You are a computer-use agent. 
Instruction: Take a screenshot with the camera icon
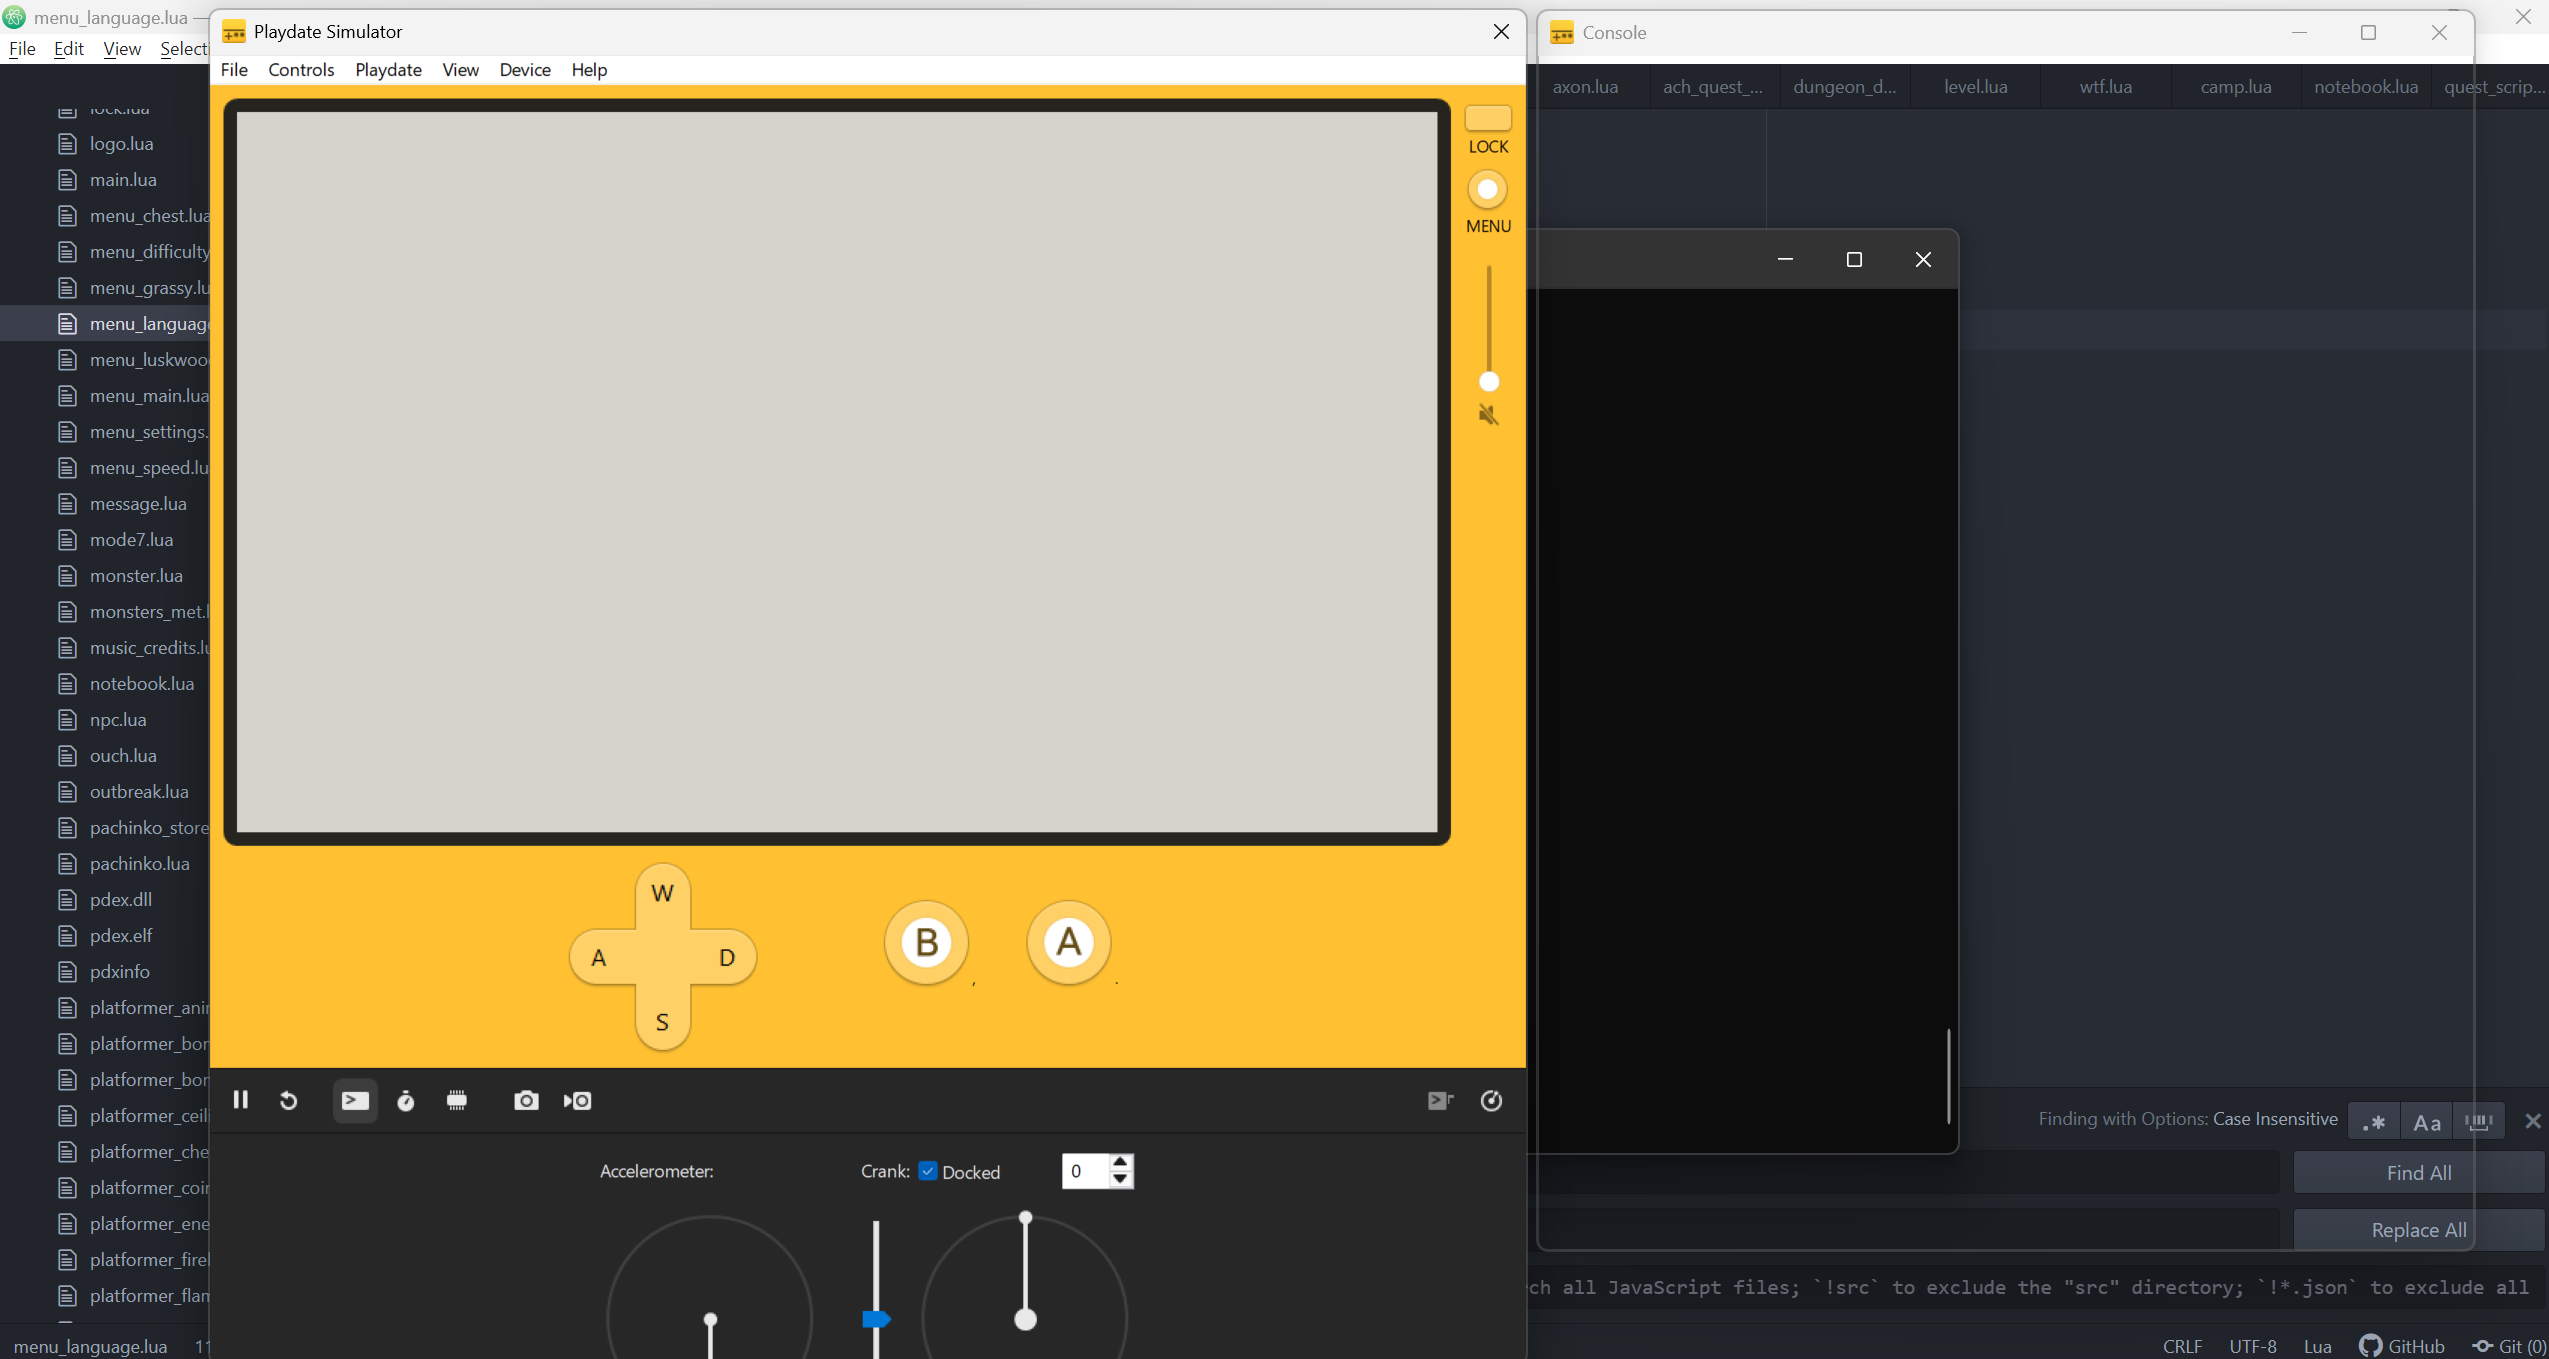tap(526, 1100)
